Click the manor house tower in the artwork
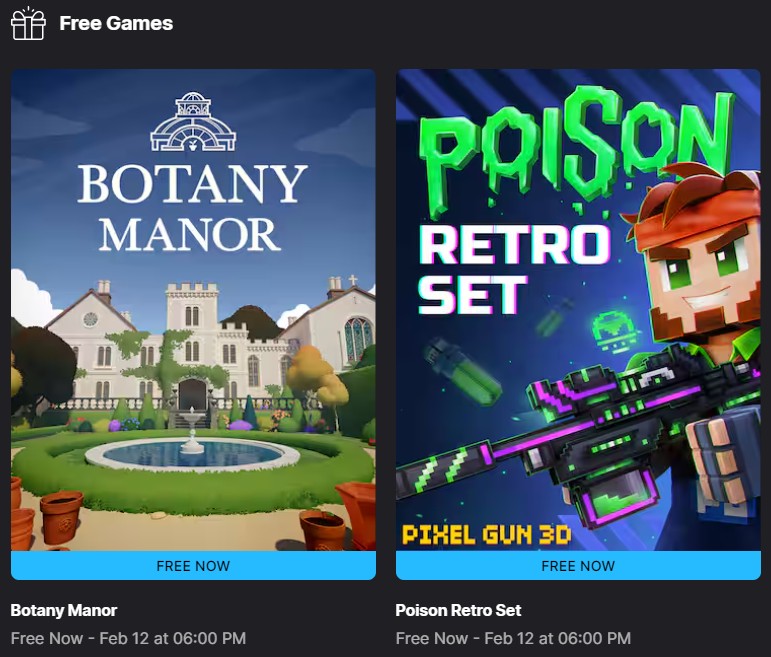 point(192,315)
